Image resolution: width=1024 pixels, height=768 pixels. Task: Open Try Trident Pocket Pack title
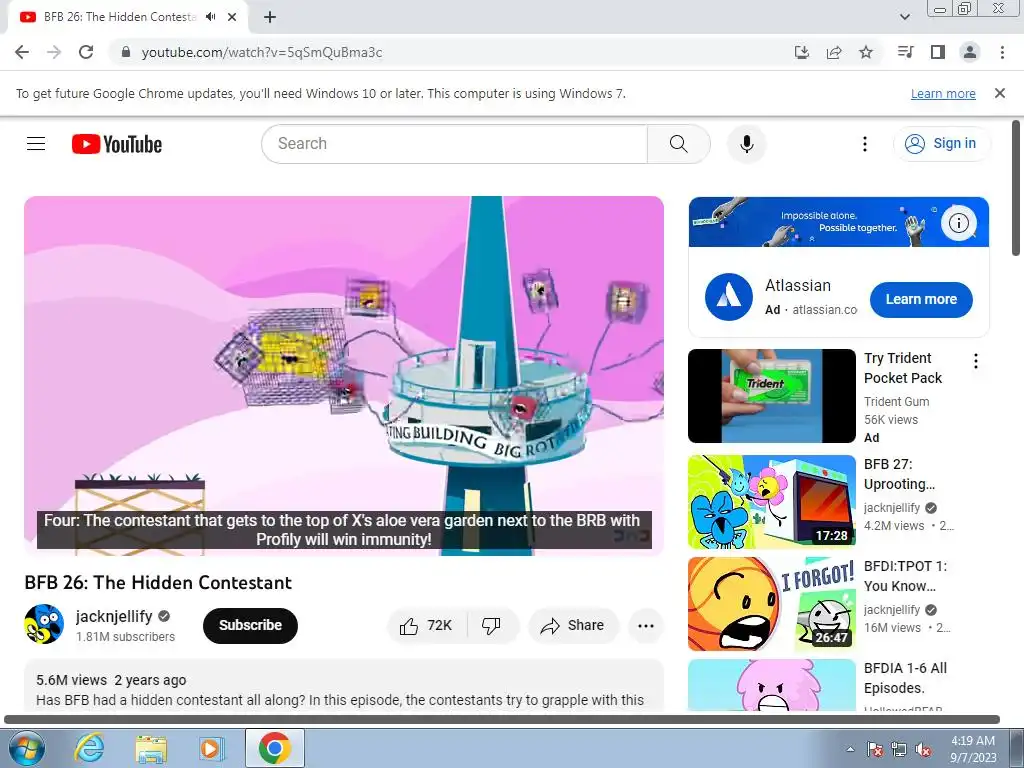(903, 368)
